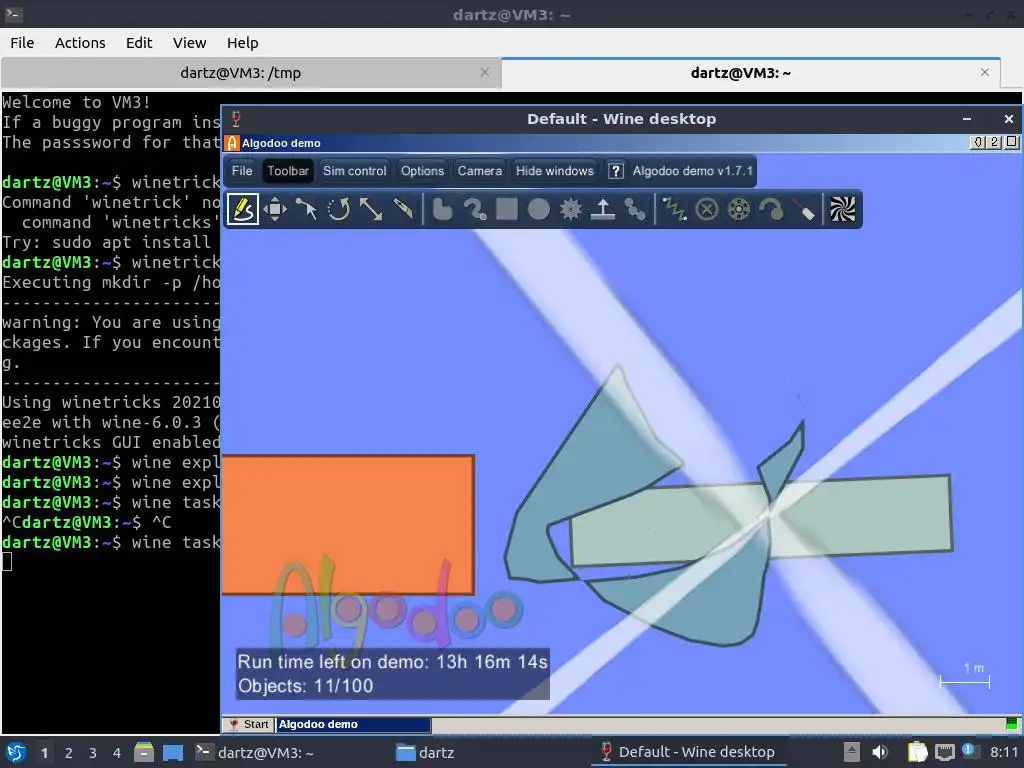Open the clipboard manager tray icon
This screenshot has width=1024, height=768.
(x=918, y=752)
